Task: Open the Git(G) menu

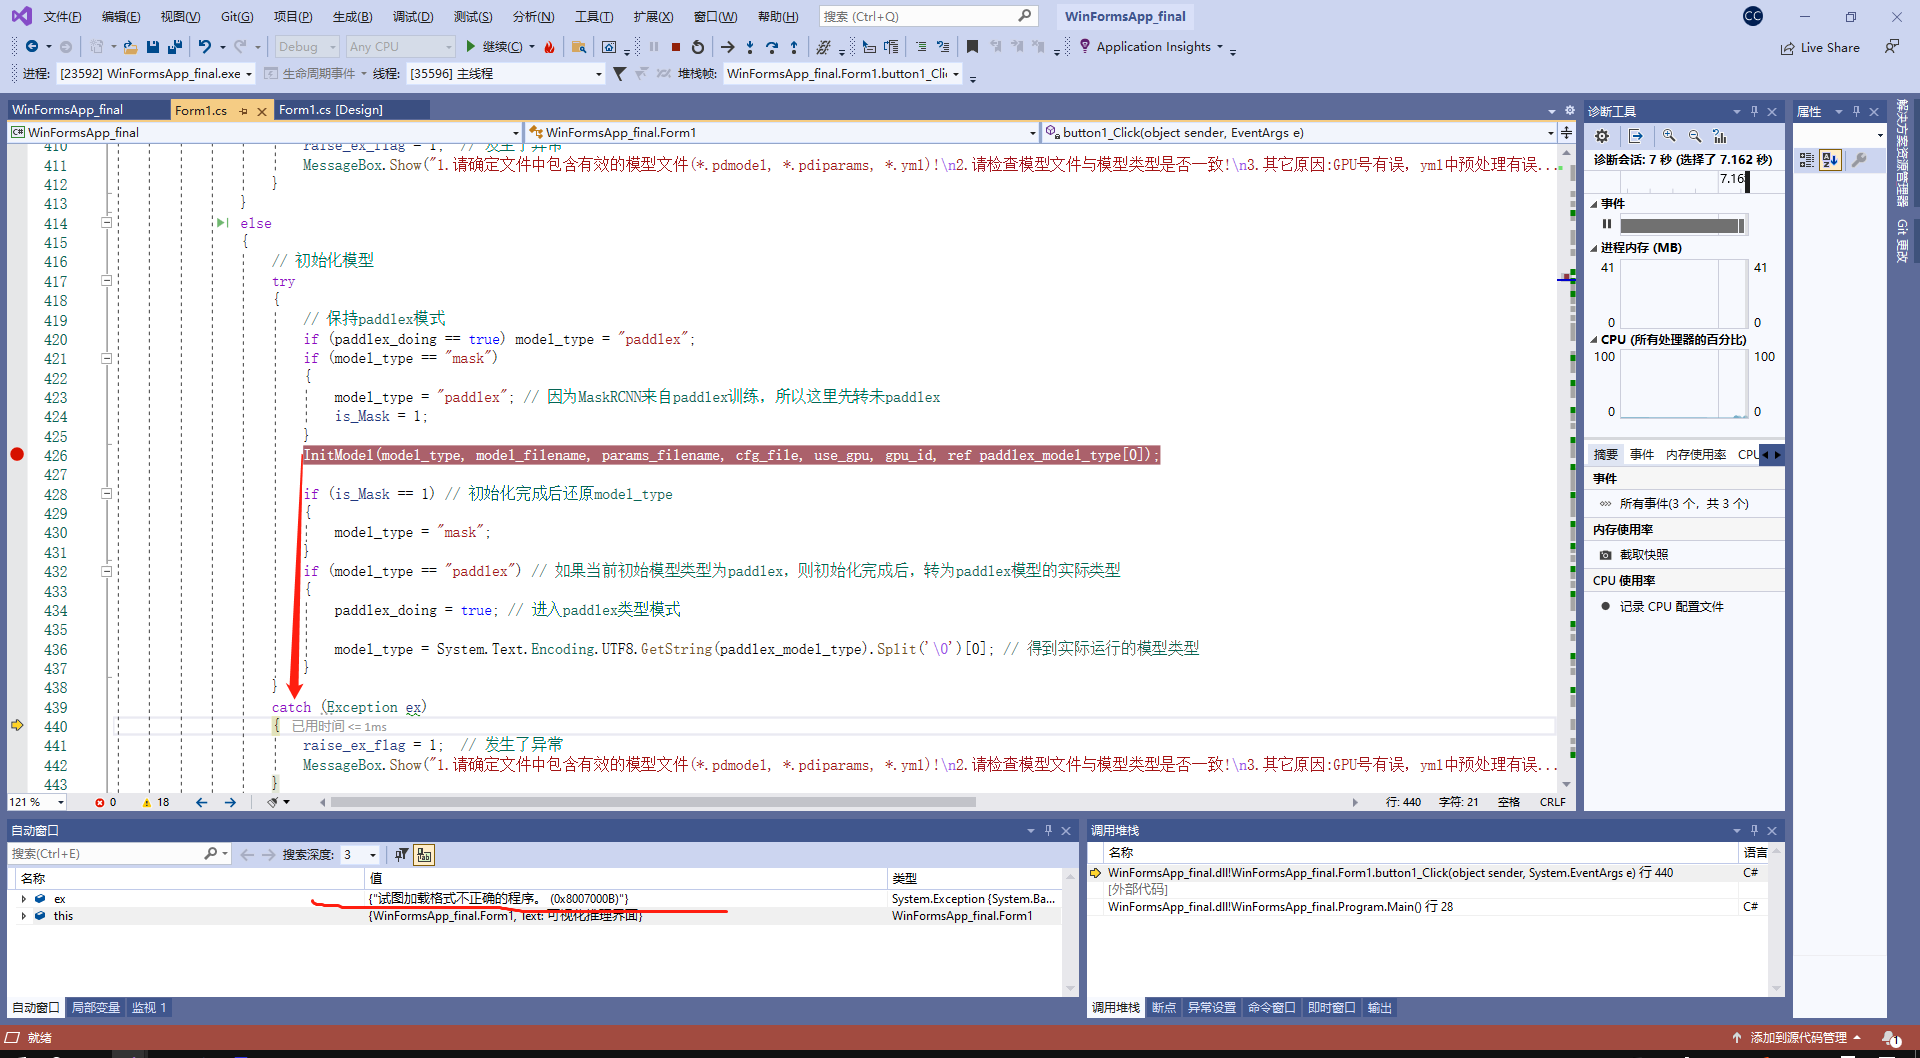Action: pyautogui.click(x=239, y=16)
